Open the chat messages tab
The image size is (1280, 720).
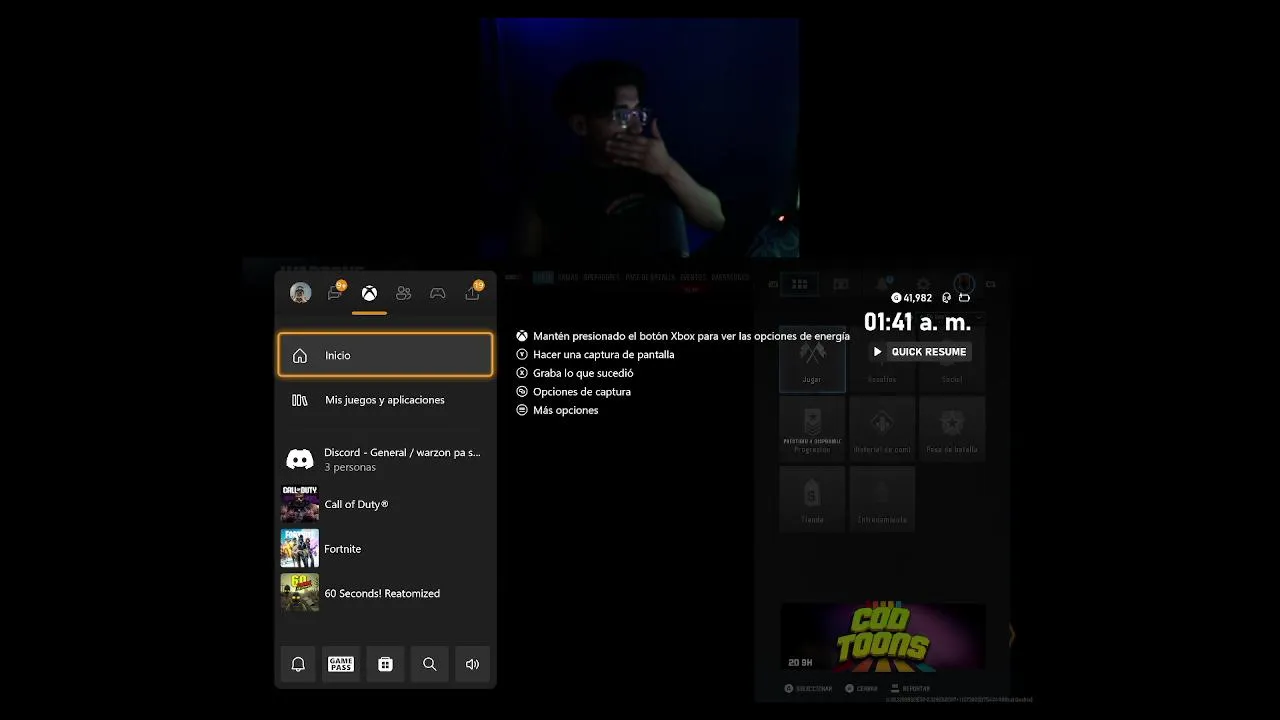click(335, 293)
